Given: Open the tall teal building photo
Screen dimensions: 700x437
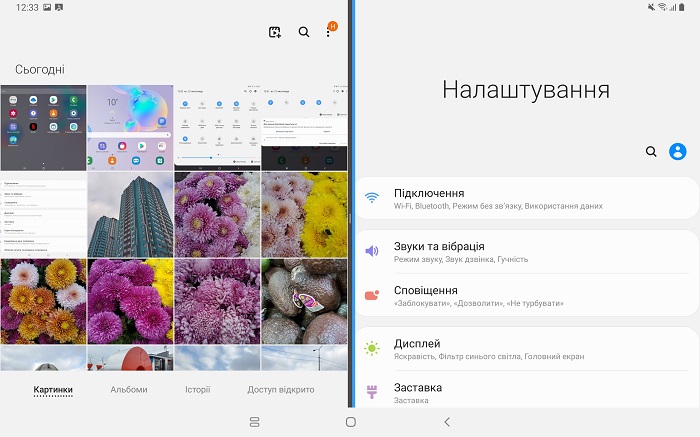Looking at the screenshot, I should [130, 215].
